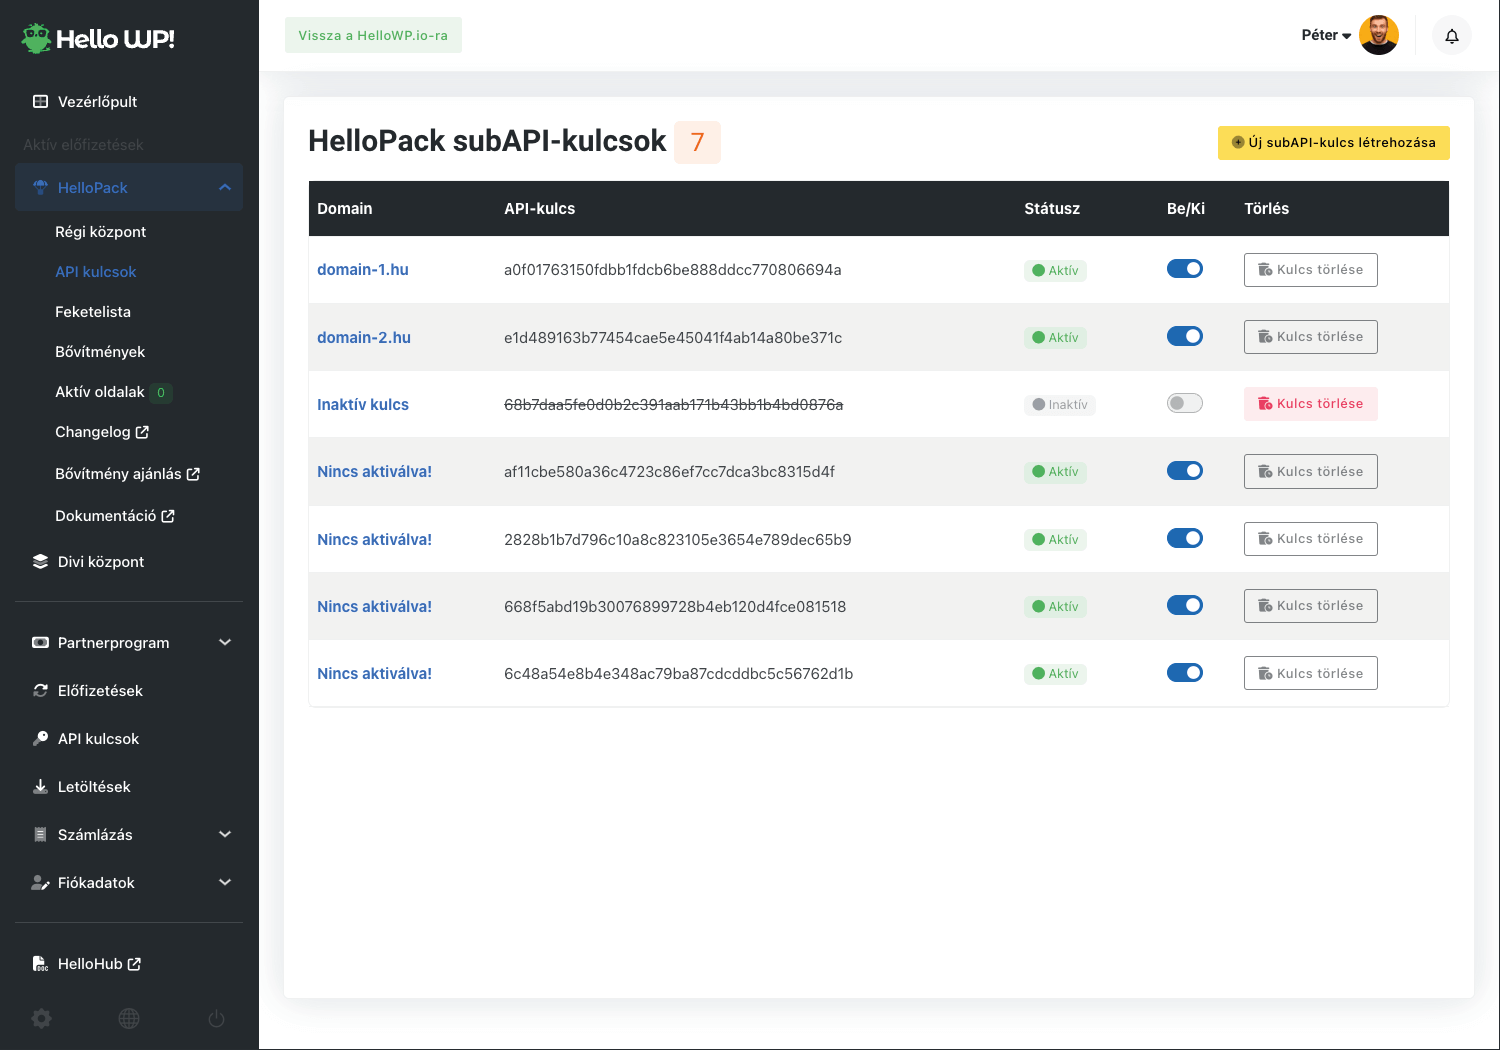Open Vezérlőpult in the sidebar
This screenshot has height=1050, width=1500.
[x=97, y=101]
